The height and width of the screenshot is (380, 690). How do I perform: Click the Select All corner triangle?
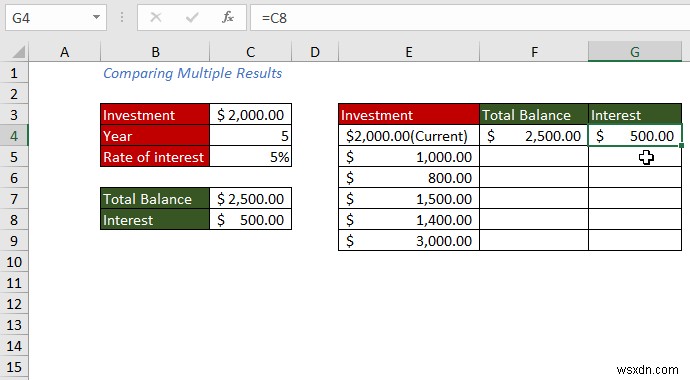(x=18, y=52)
